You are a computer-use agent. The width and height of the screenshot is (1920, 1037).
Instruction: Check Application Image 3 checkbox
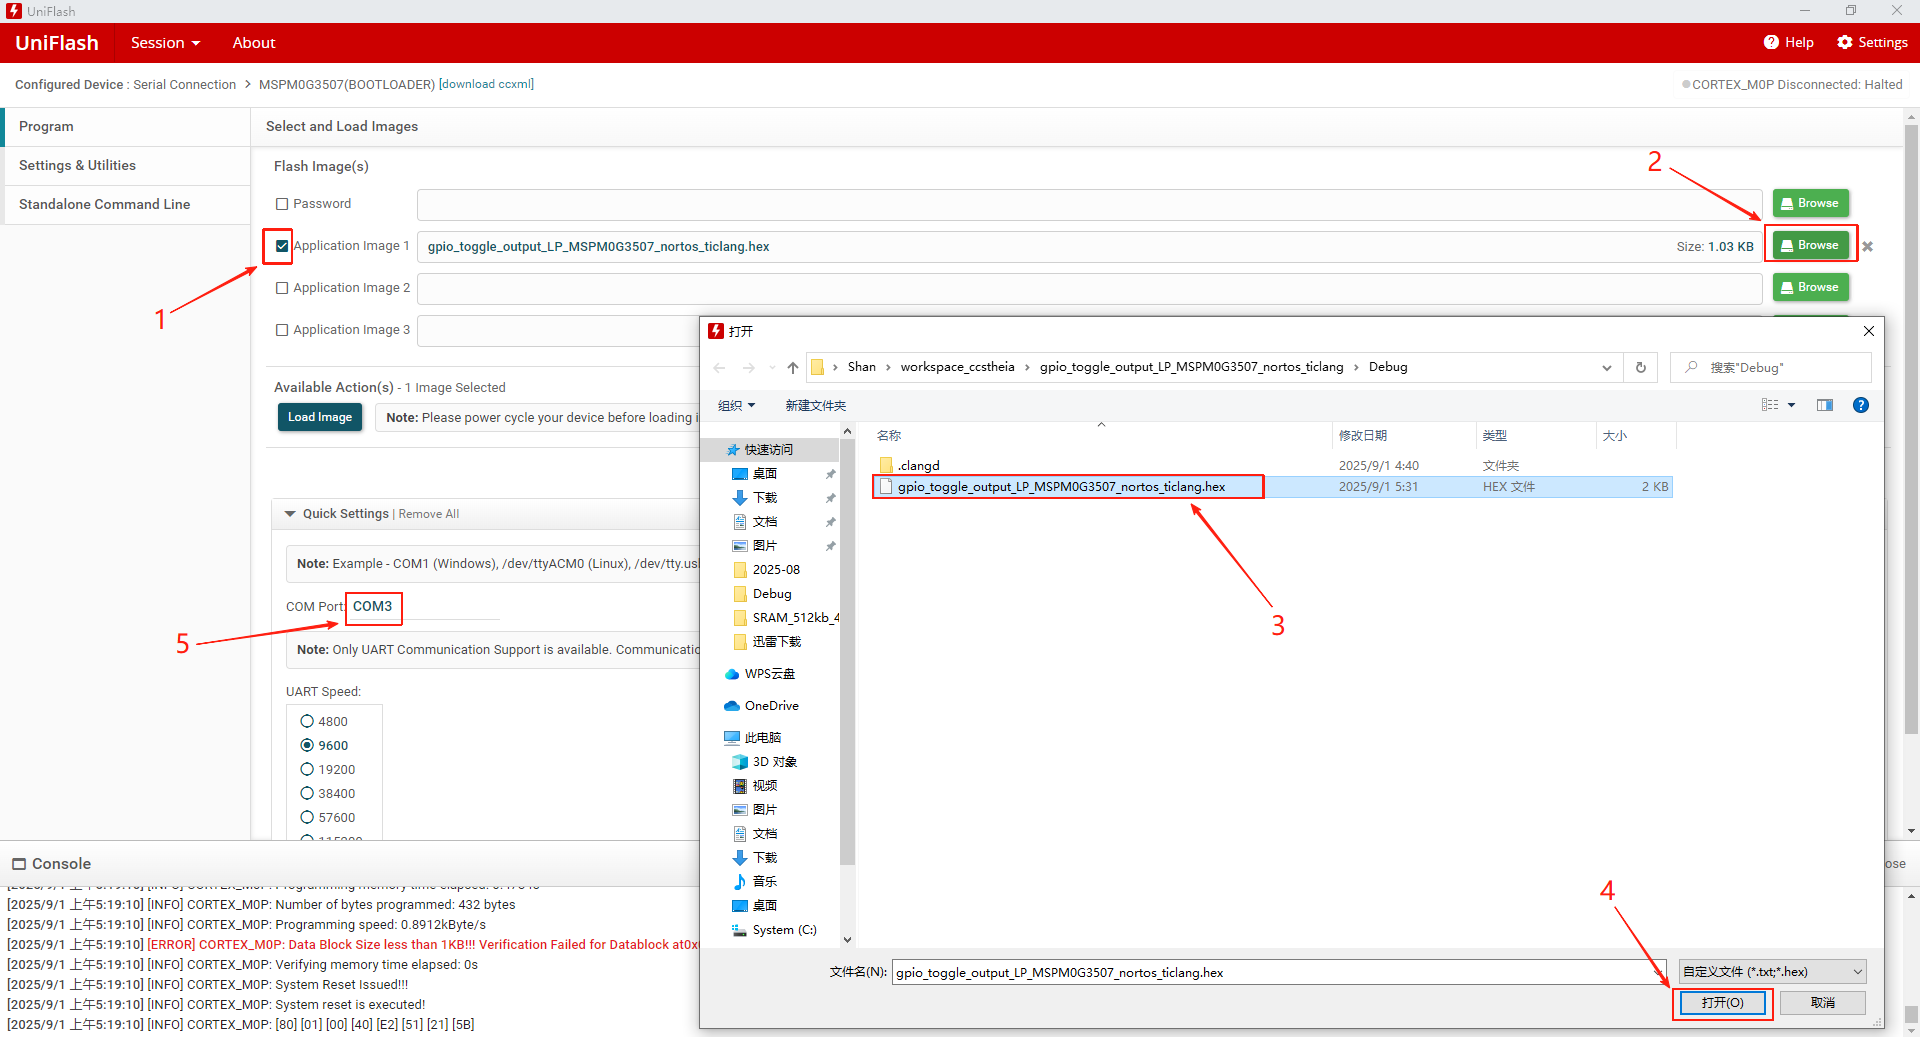click(x=282, y=330)
